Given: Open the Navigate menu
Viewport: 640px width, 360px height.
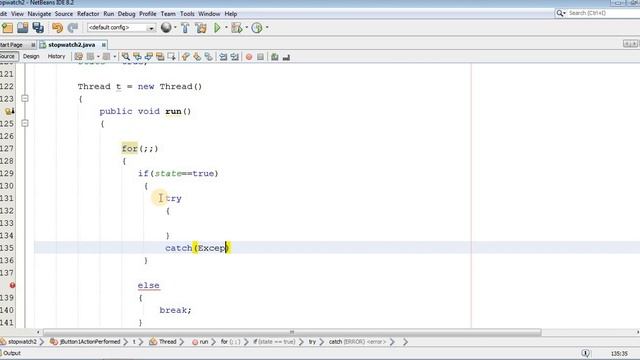Looking at the screenshot, I should pos(39,14).
